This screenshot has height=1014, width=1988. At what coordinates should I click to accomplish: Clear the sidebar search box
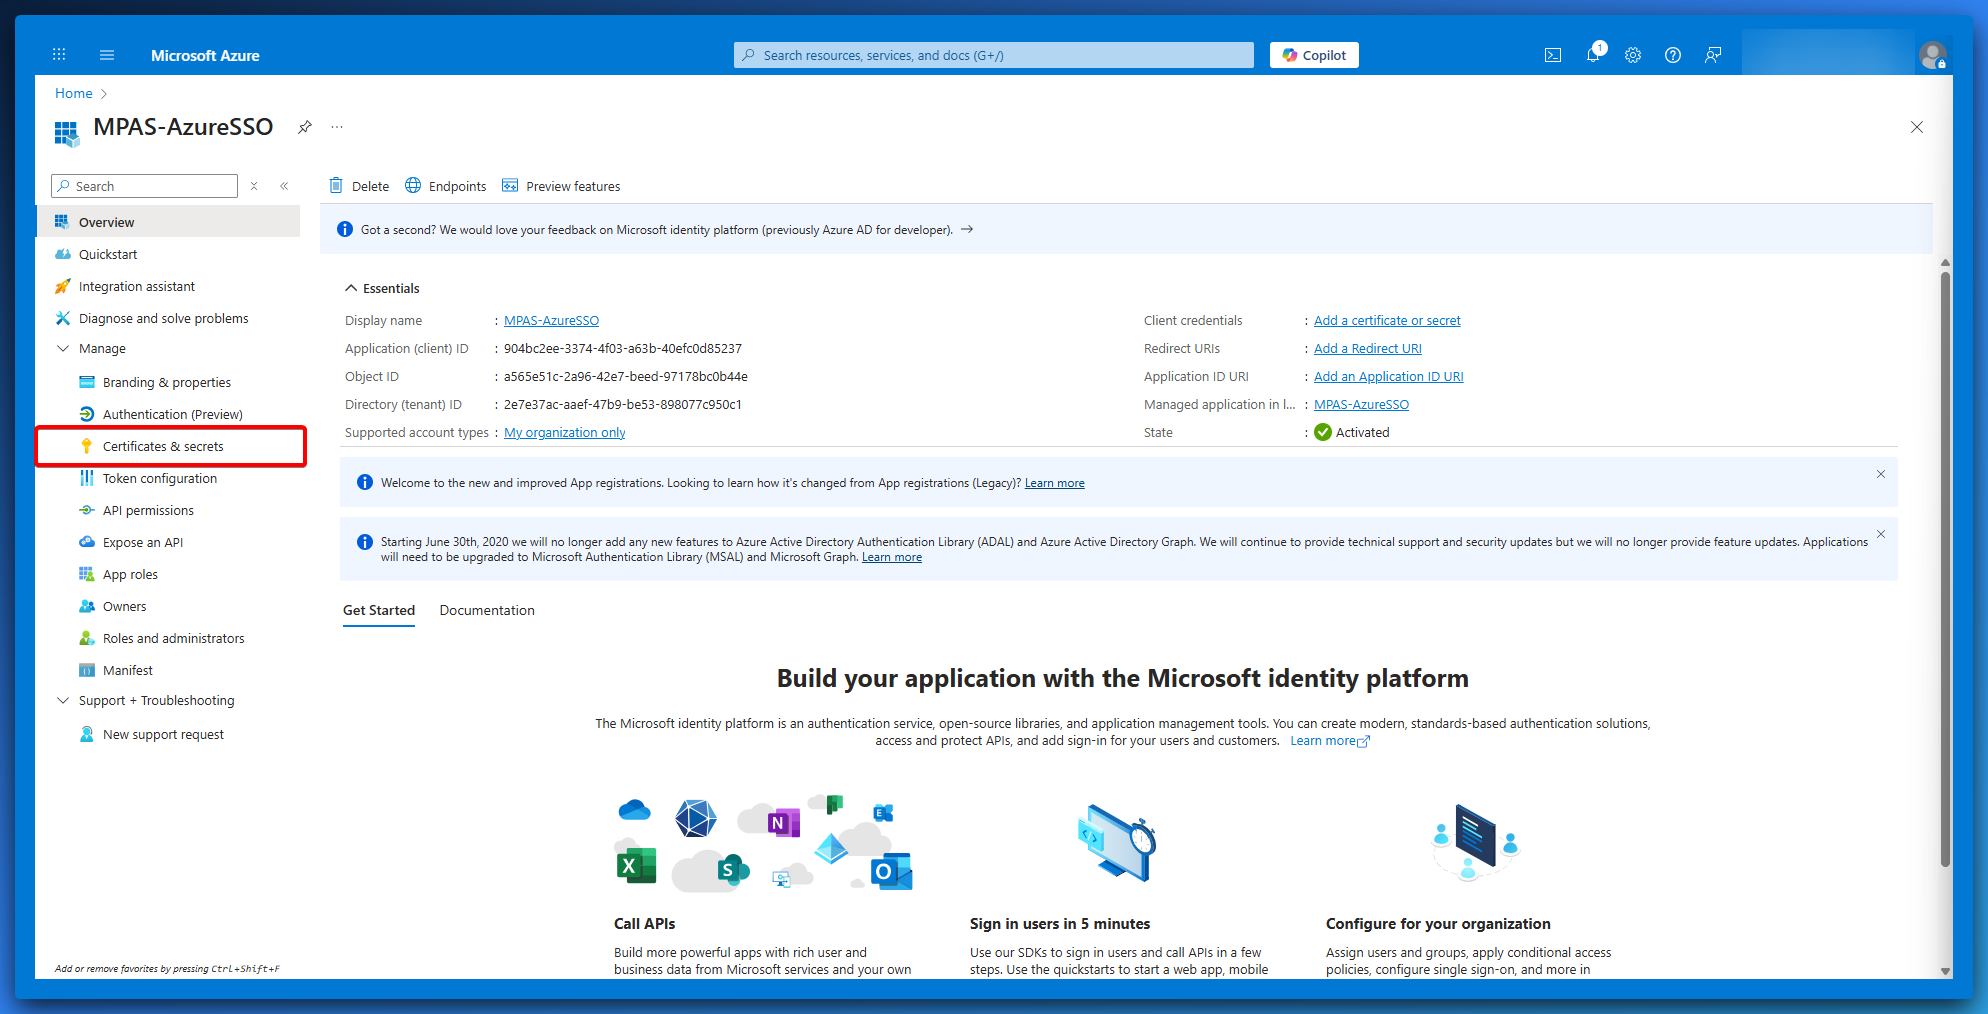254,186
